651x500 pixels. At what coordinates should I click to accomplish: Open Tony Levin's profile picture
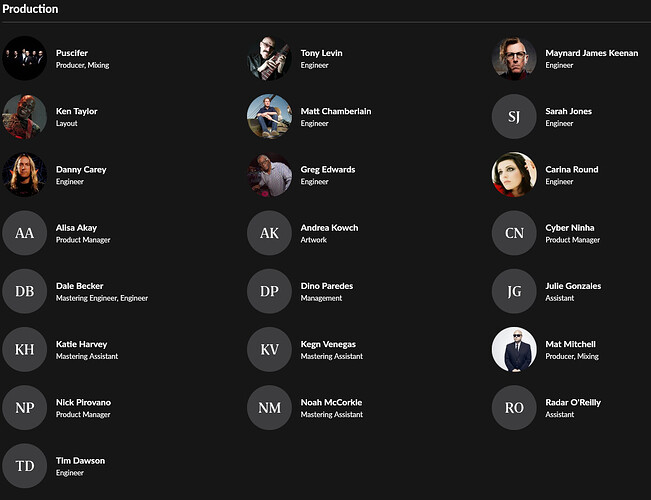269,58
